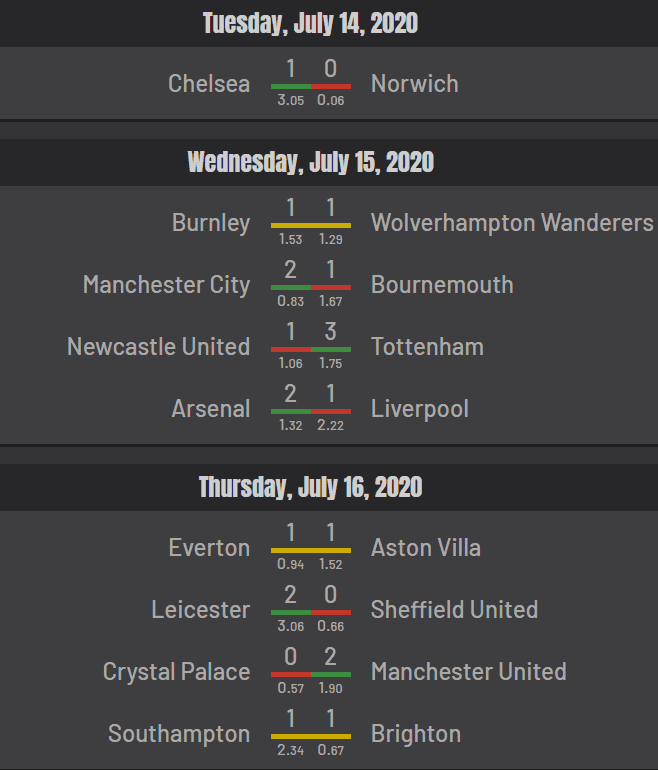The height and width of the screenshot is (770, 658).
Task: Open the Bournemouth team link
Action: (x=442, y=285)
